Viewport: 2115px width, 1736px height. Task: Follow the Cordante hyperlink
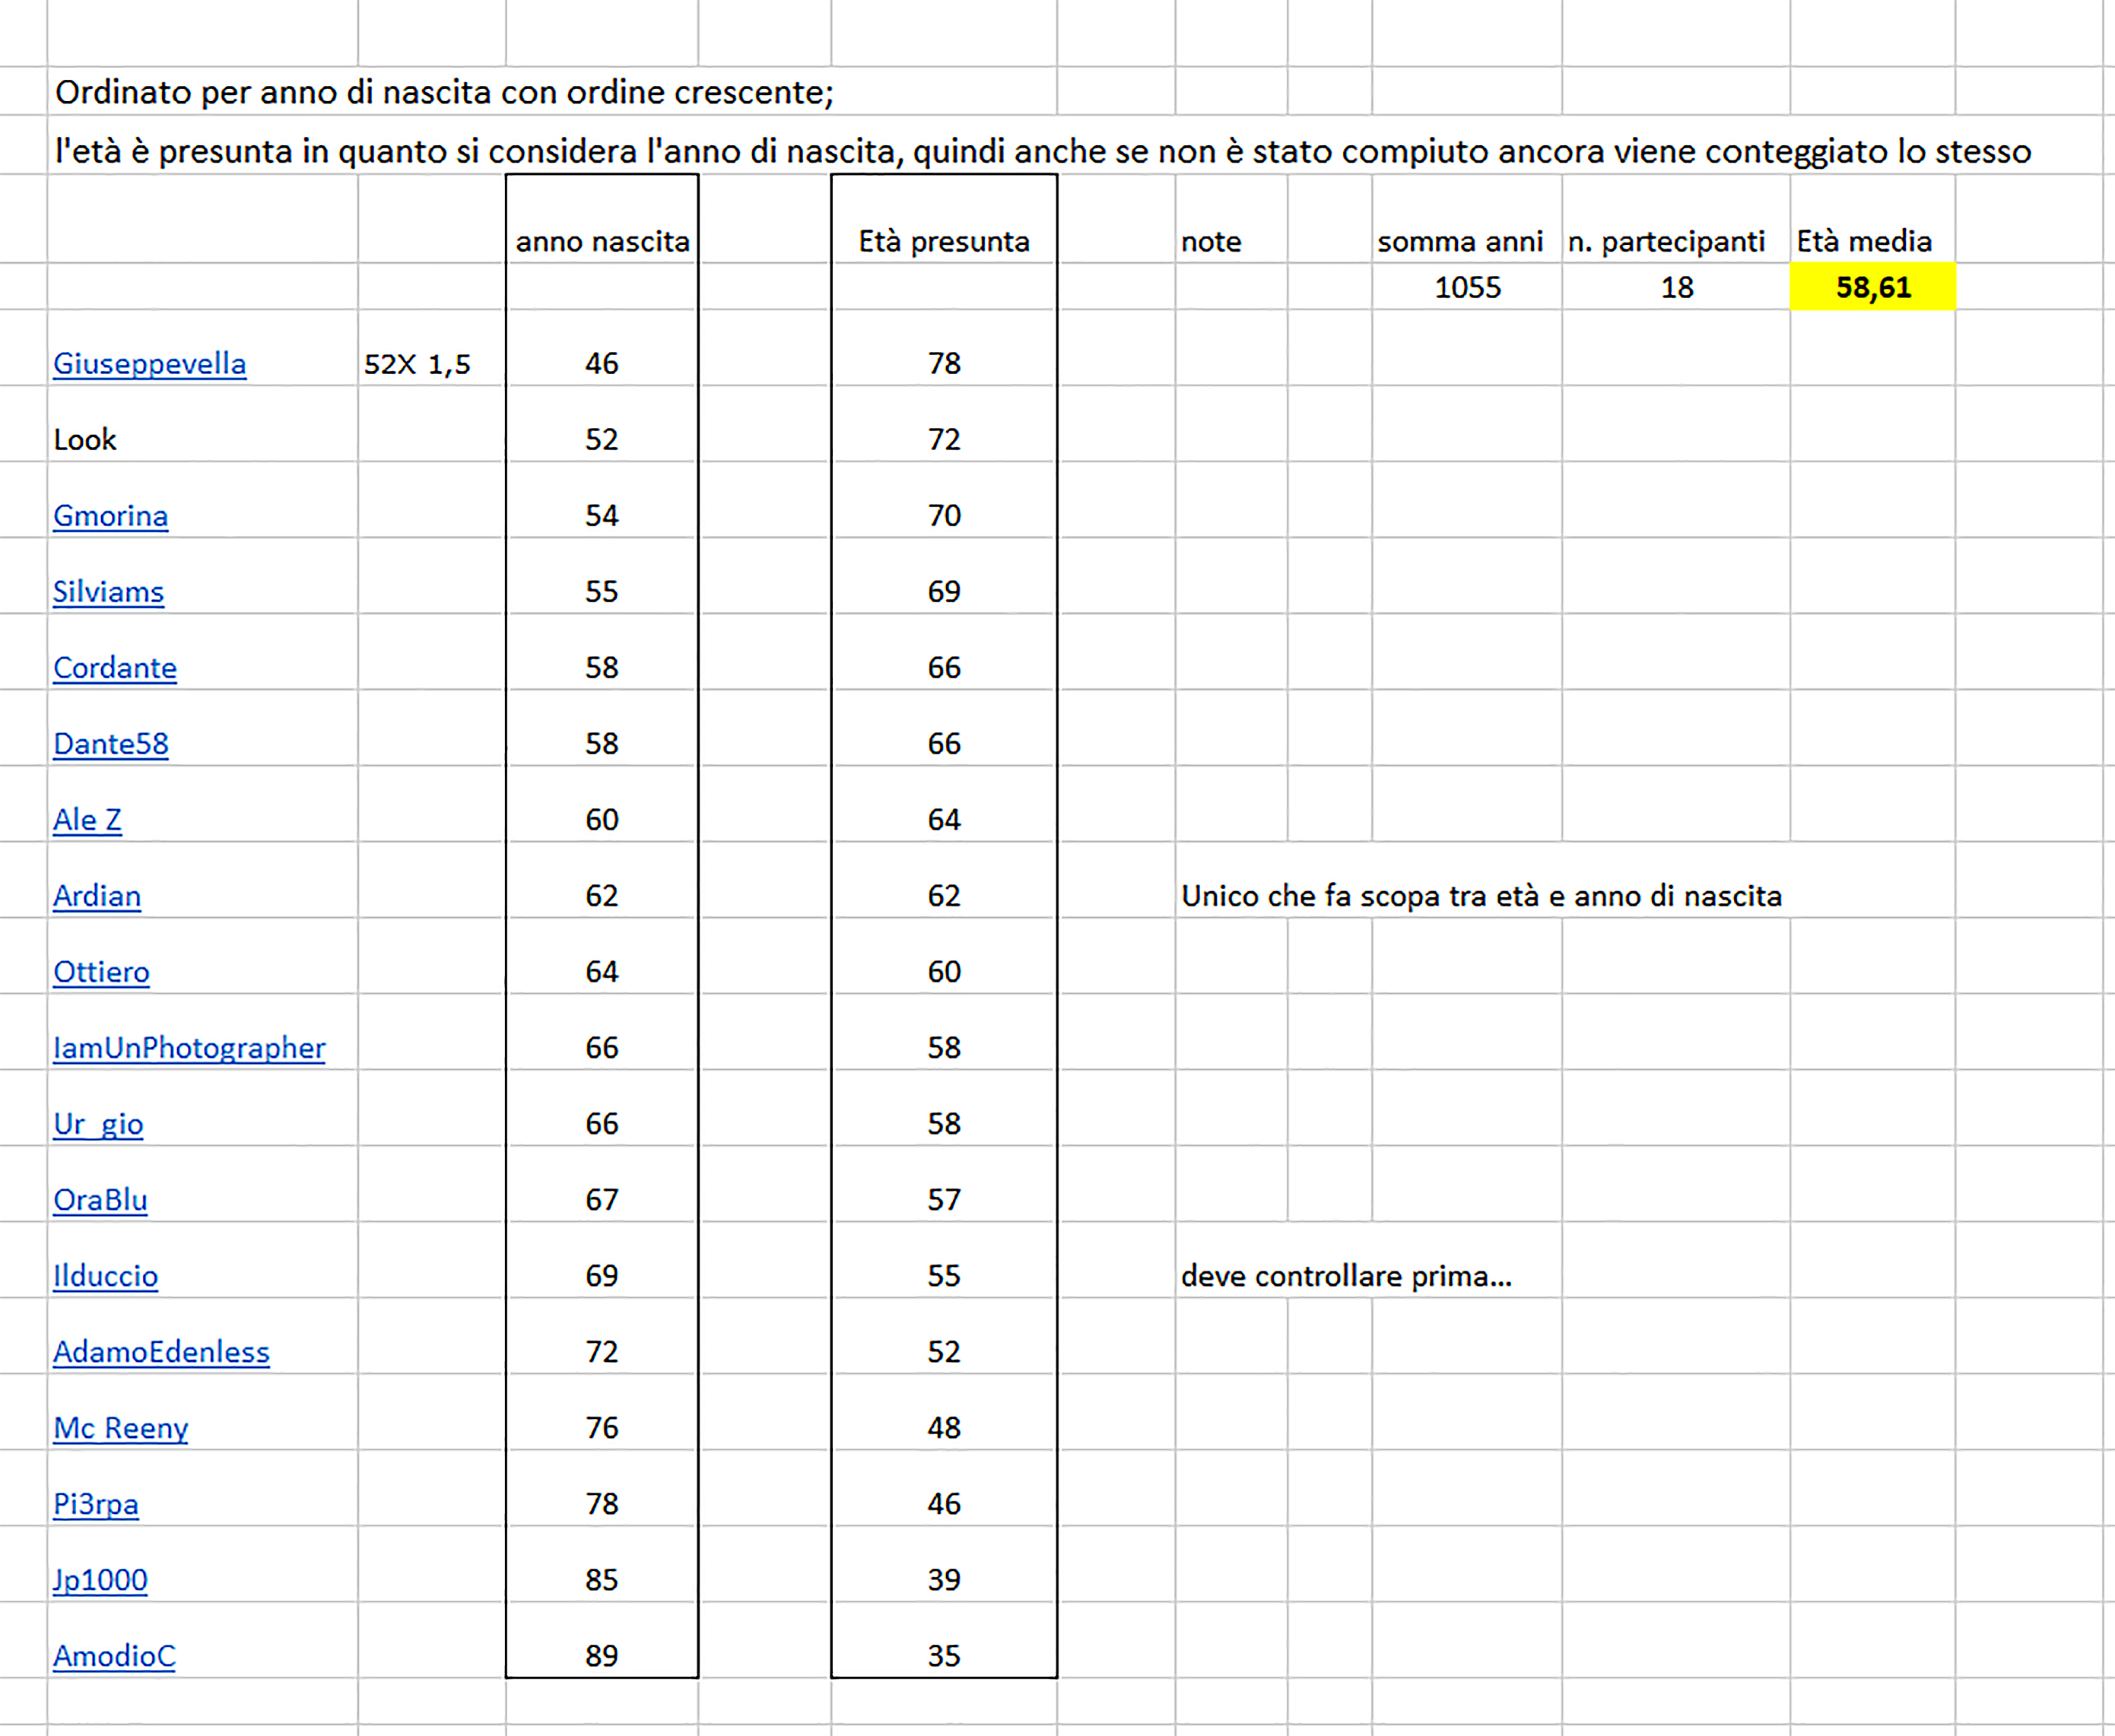[x=115, y=668]
